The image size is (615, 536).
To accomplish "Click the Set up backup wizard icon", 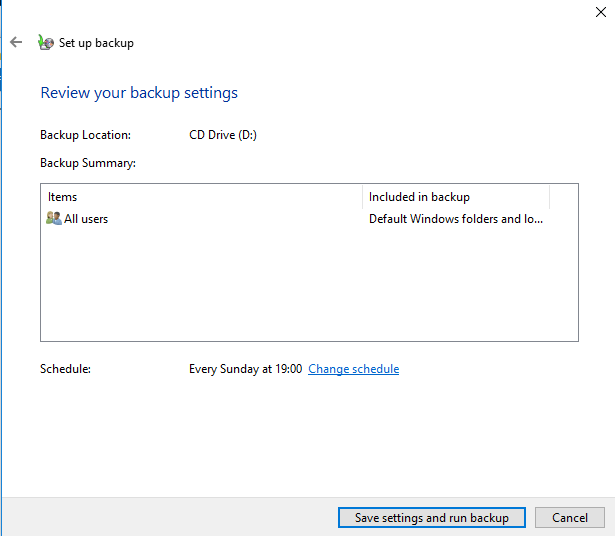I will tap(45, 42).
